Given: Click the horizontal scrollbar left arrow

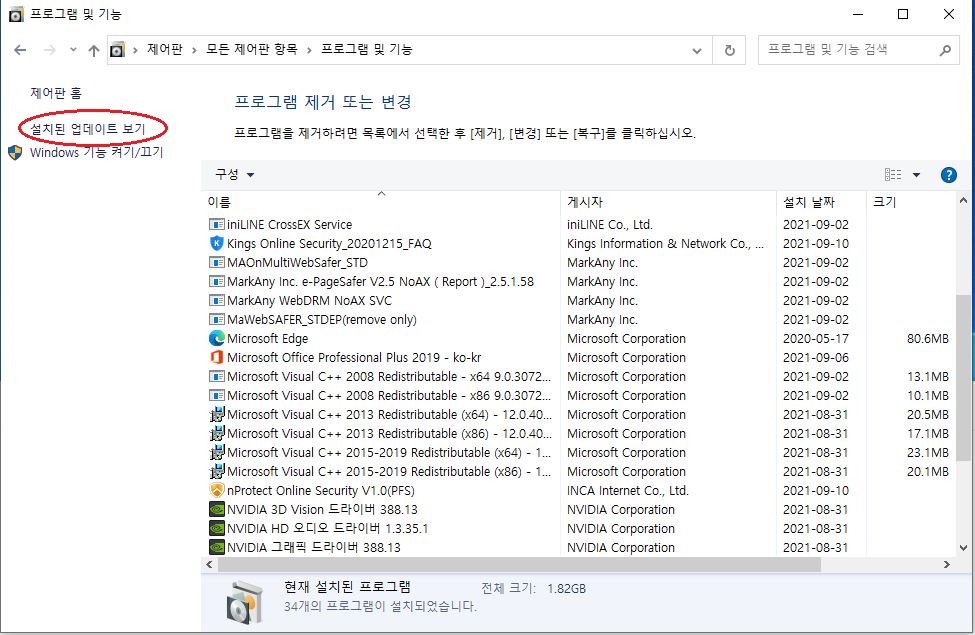Looking at the screenshot, I should pos(210,565).
